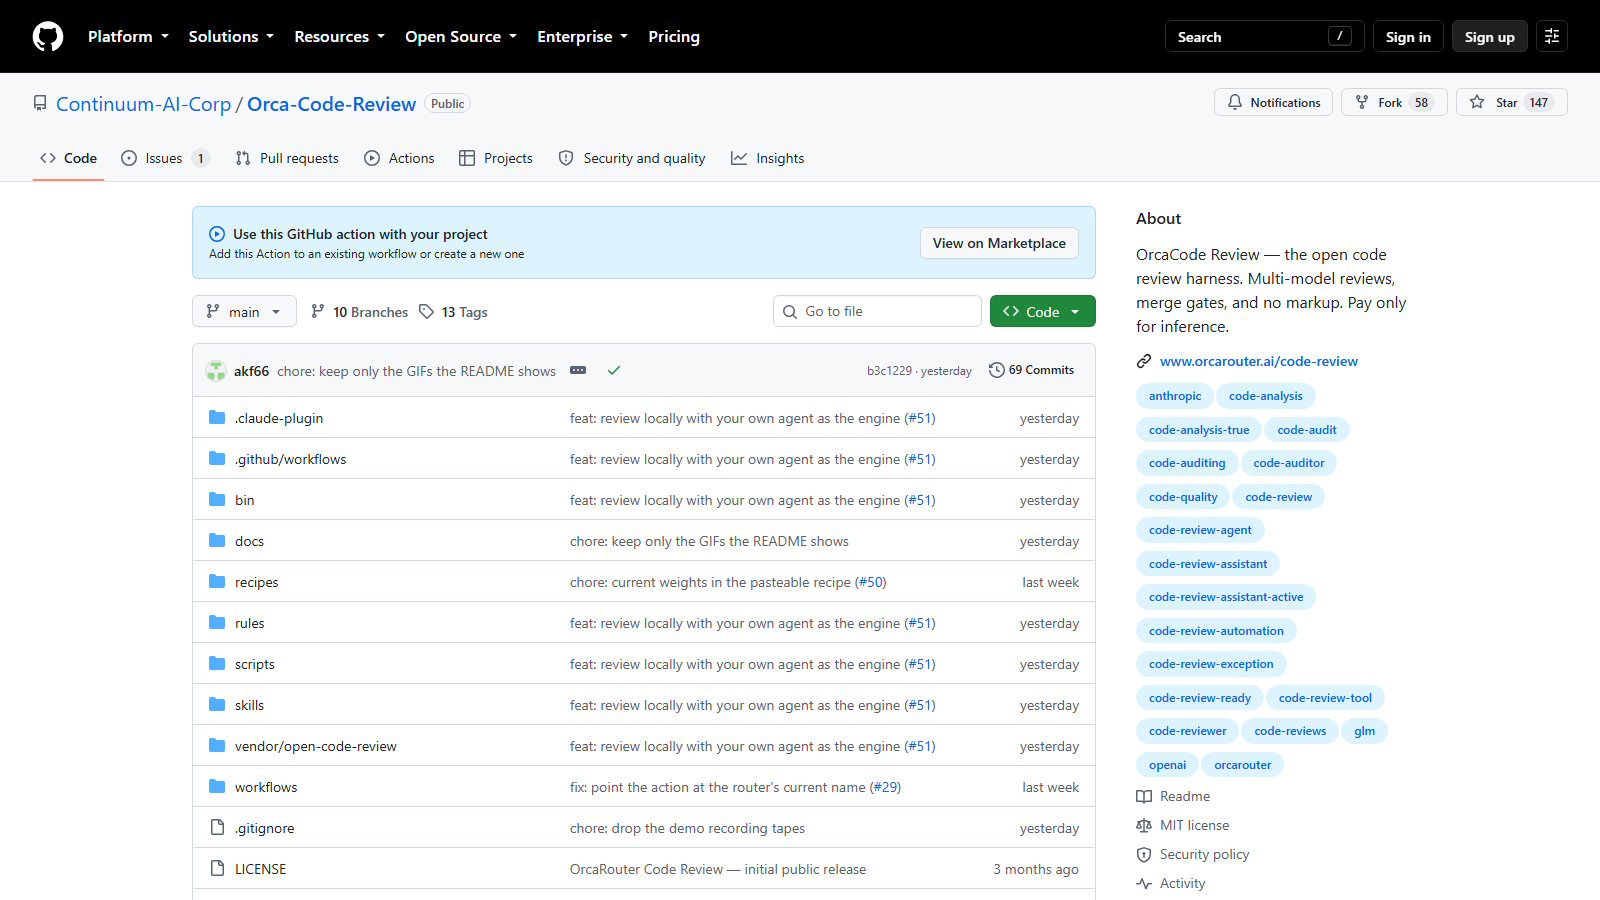
Task: Select the Code tab
Action: pos(68,159)
